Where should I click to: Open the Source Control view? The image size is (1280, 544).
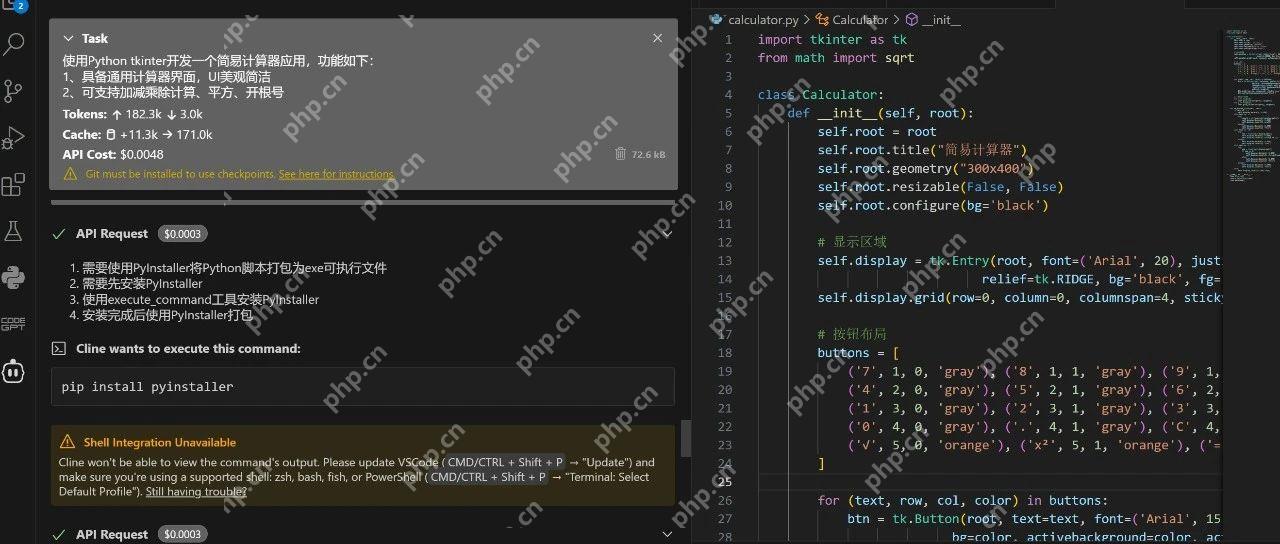[14, 91]
